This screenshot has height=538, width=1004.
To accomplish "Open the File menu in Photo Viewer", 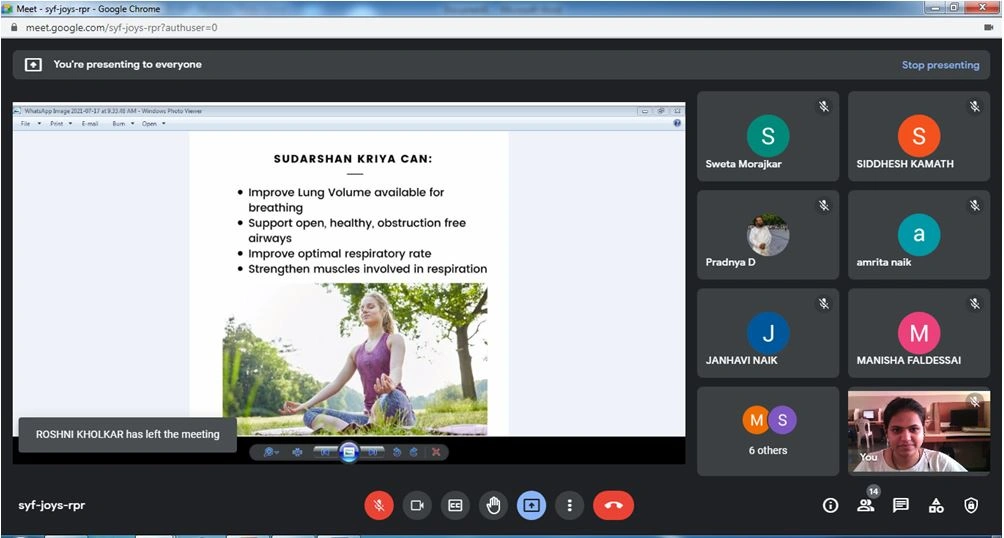I will tap(29, 124).
